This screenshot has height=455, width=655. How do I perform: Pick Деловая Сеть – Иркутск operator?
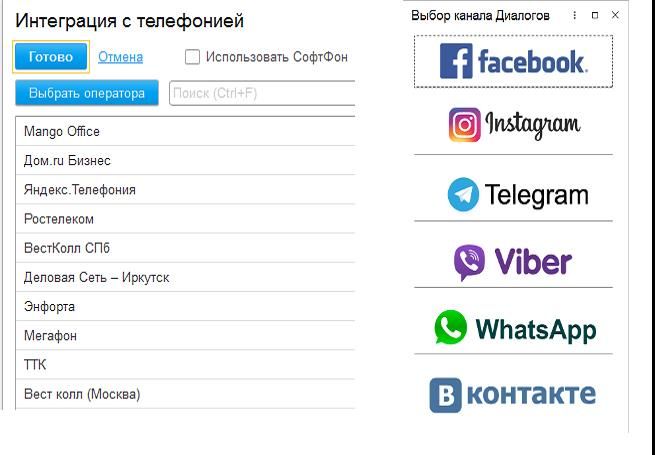pos(96,277)
